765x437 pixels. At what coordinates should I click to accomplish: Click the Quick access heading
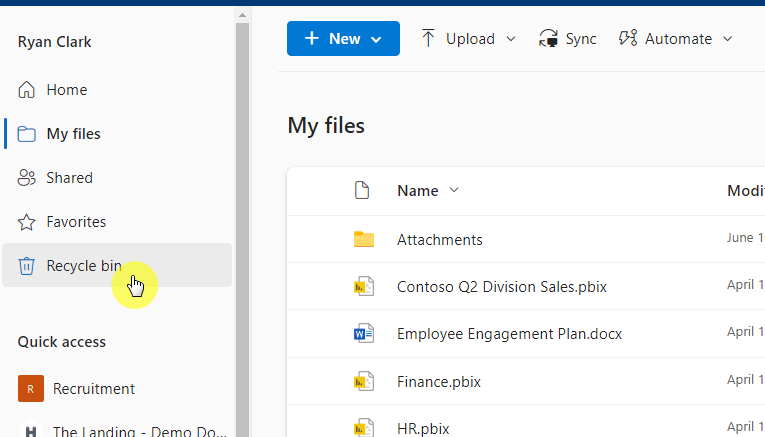point(61,342)
